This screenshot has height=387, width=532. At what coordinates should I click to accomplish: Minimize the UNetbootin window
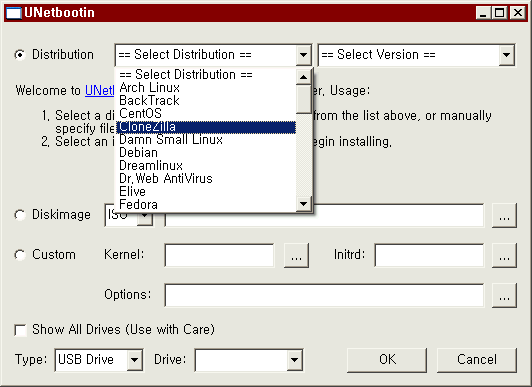click(x=483, y=13)
